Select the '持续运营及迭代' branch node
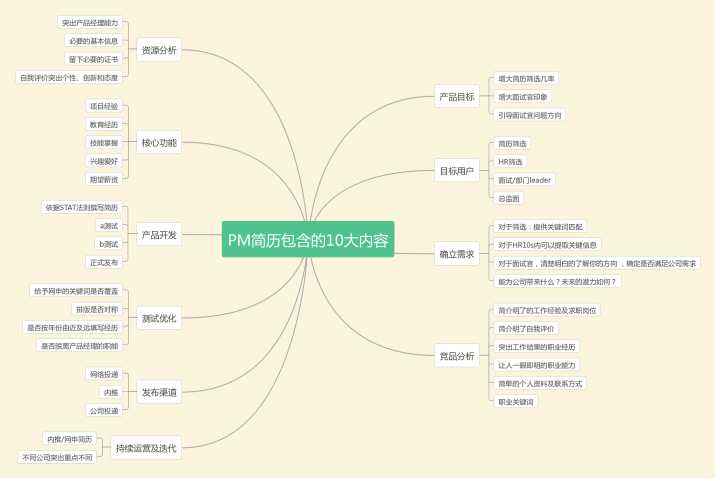Screen dimensions: 720x481 click(x=146, y=448)
